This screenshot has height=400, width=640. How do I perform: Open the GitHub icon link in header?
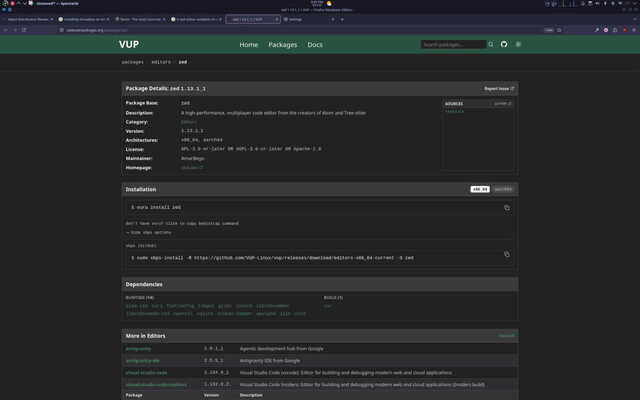point(504,44)
